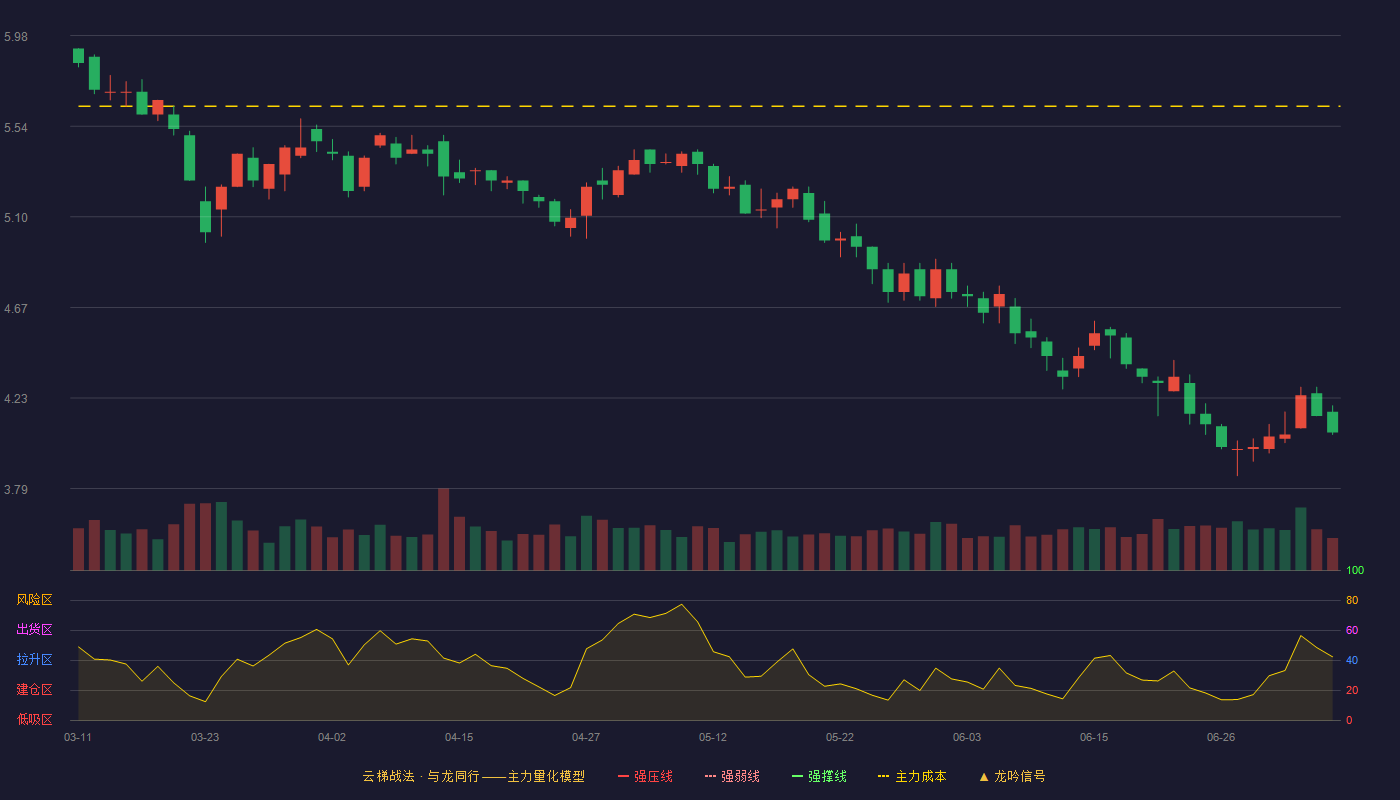This screenshot has height=800, width=1400.
Task: Click the 03-23 date label
Action: tap(205, 737)
